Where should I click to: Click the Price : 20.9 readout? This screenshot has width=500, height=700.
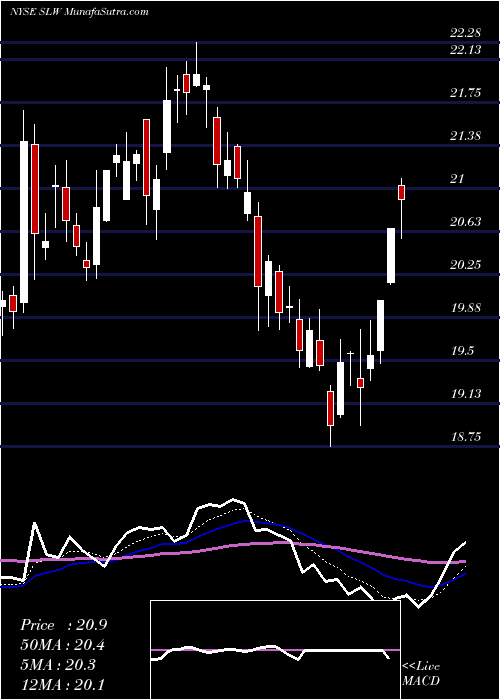coord(63,625)
